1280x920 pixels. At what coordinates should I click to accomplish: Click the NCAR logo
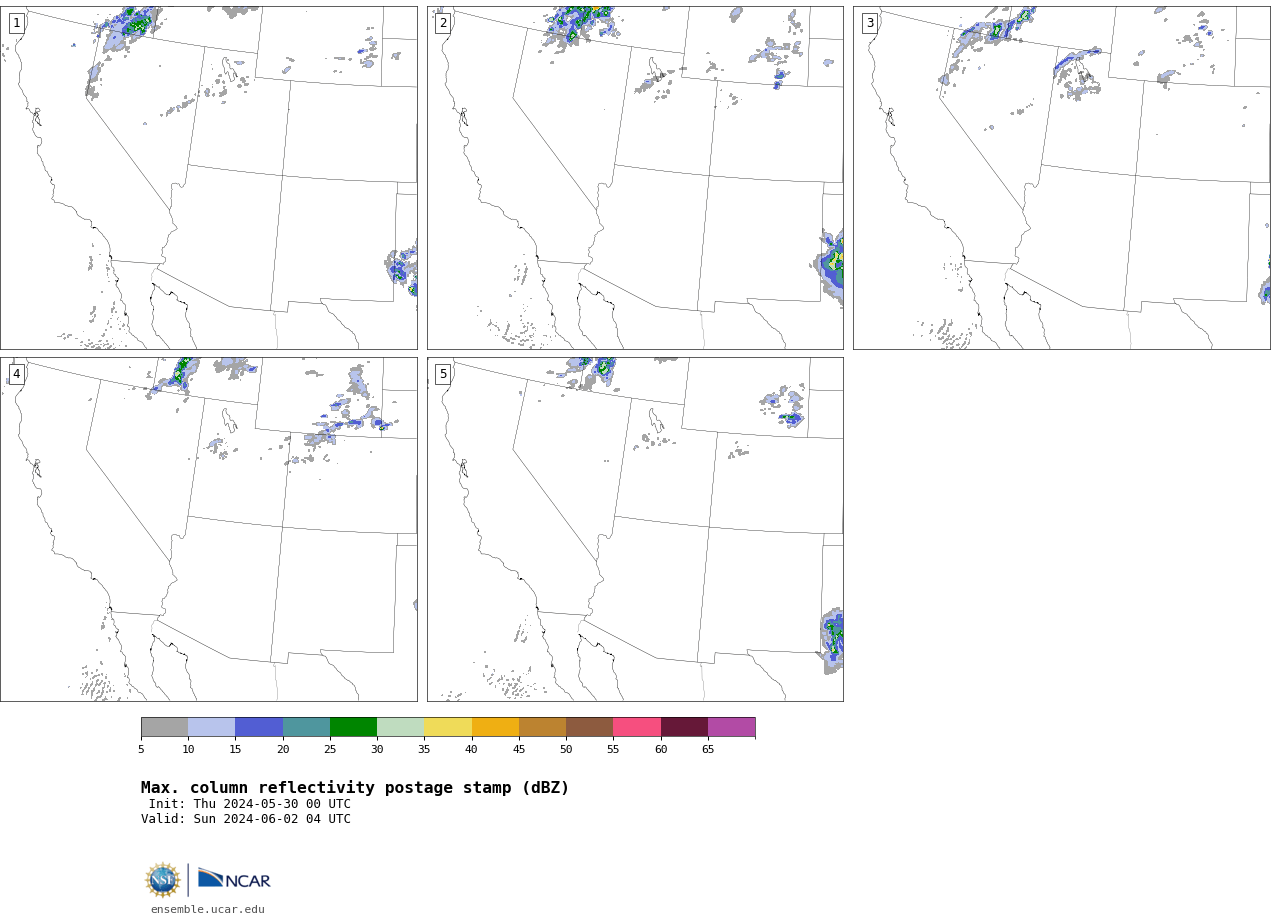[x=234, y=879]
